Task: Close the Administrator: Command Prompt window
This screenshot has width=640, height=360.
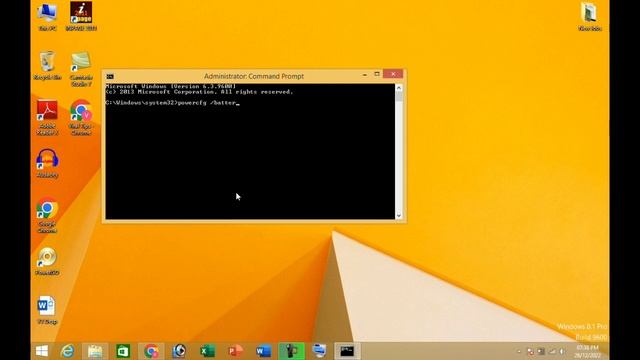Action: pyautogui.click(x=393, y=74)
